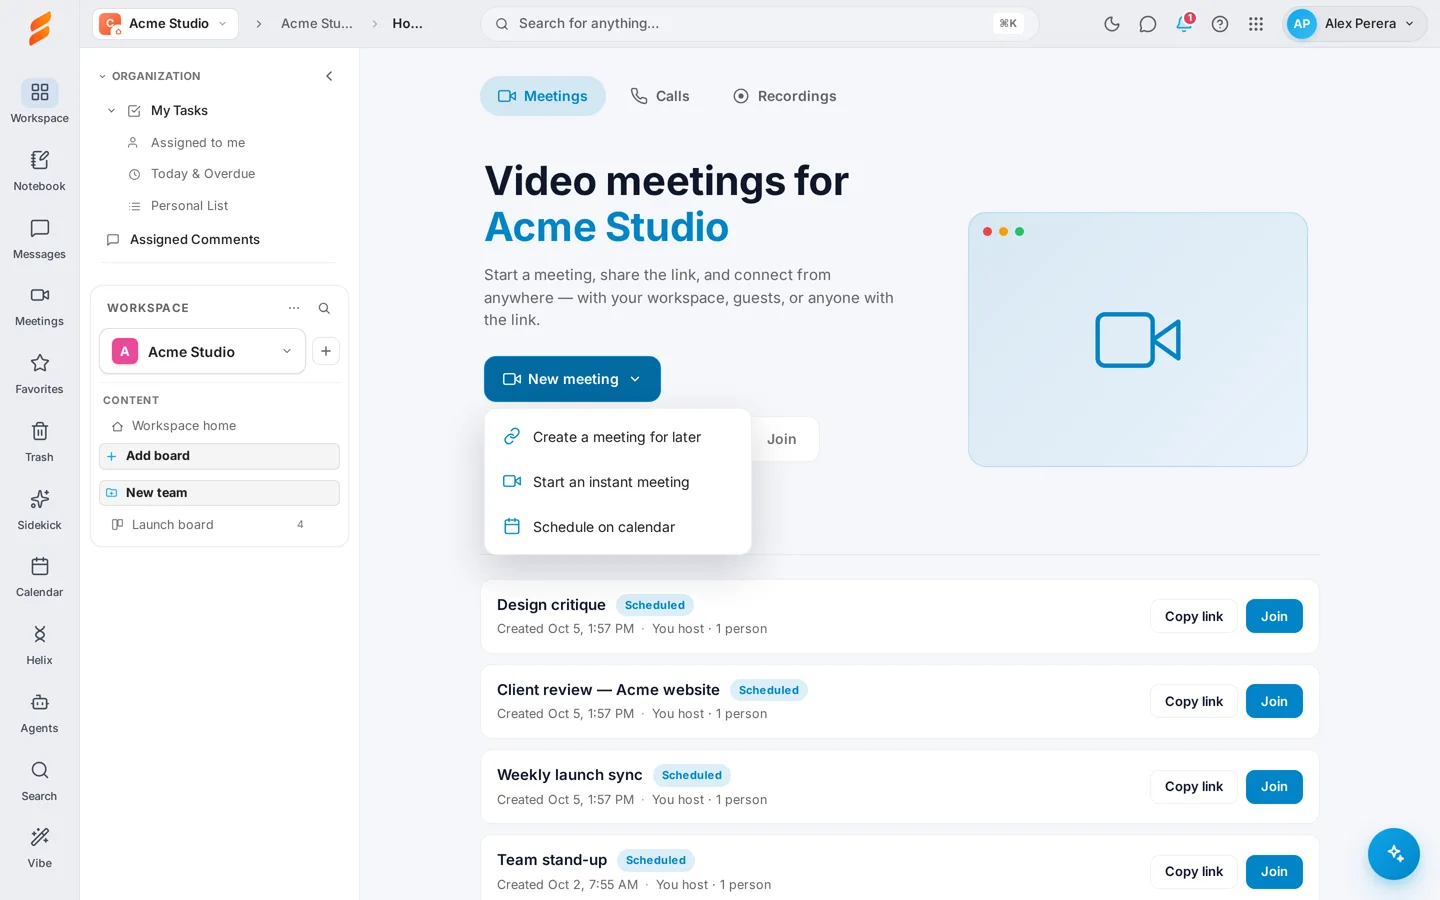Open notifications bell with badge
The width and height of the screenshot is (1440, 900).
click(1184, 23)
